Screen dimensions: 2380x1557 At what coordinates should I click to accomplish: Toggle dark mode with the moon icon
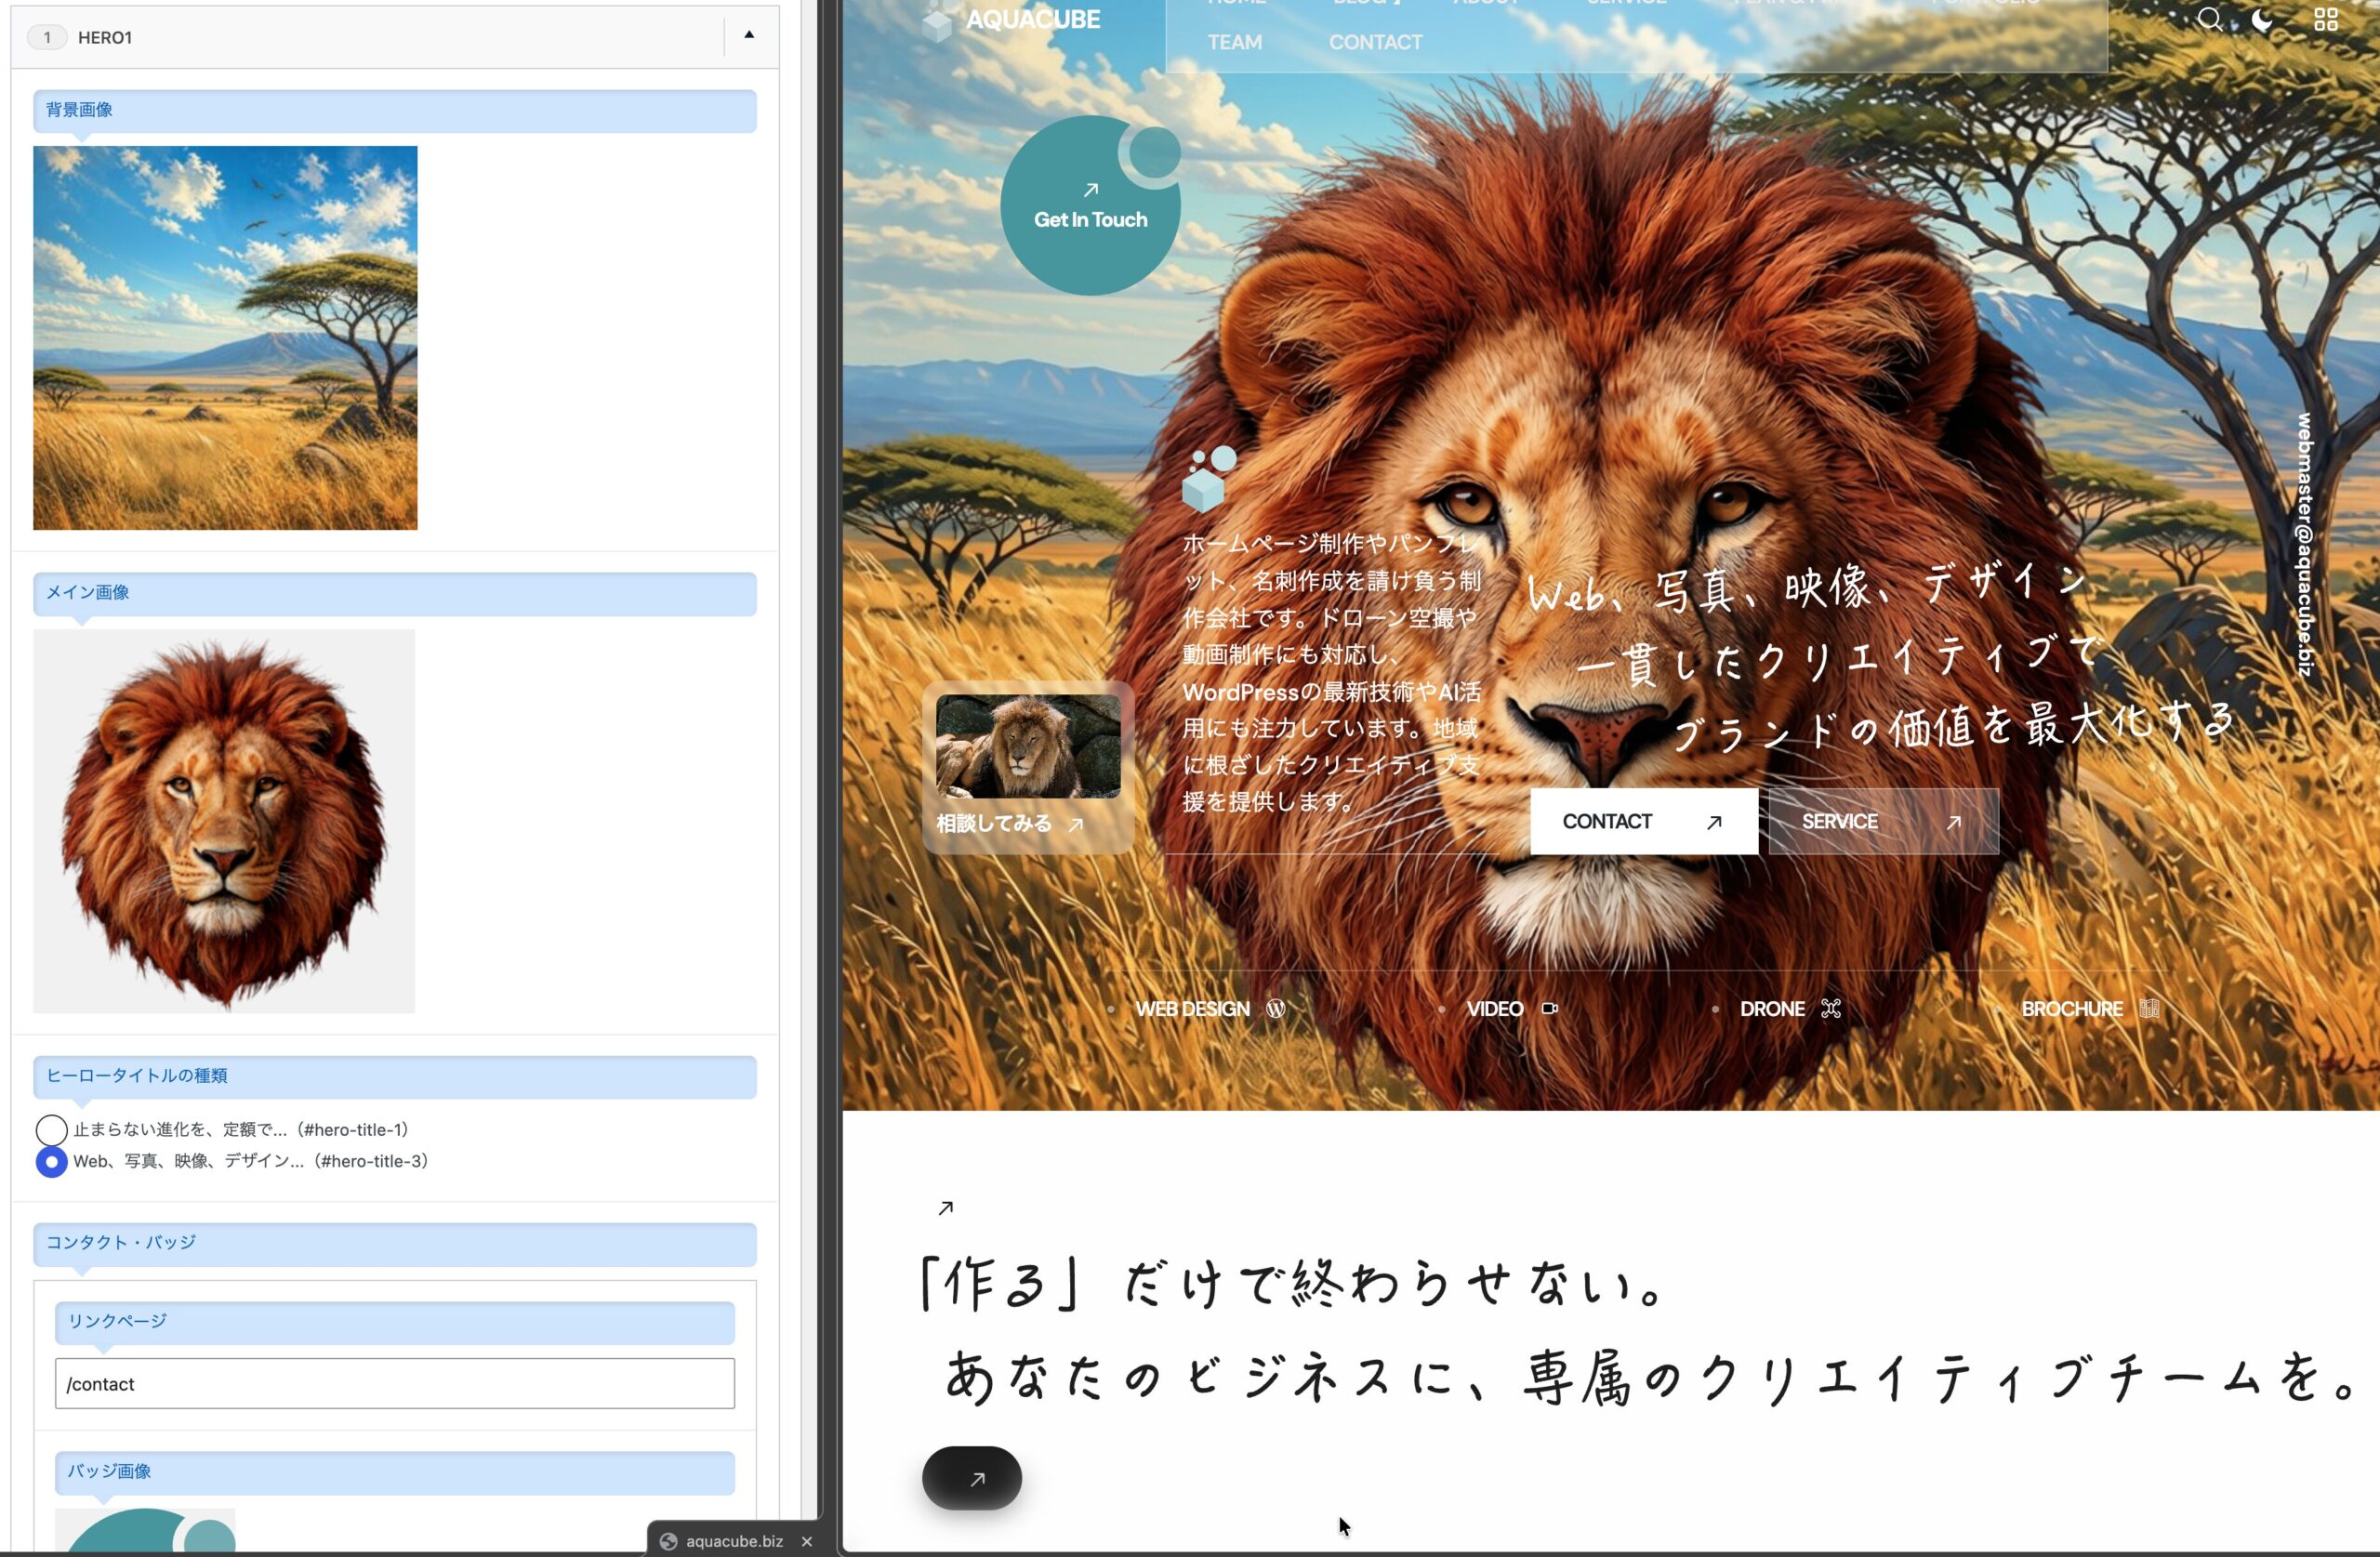click(x=2262, y=19)
